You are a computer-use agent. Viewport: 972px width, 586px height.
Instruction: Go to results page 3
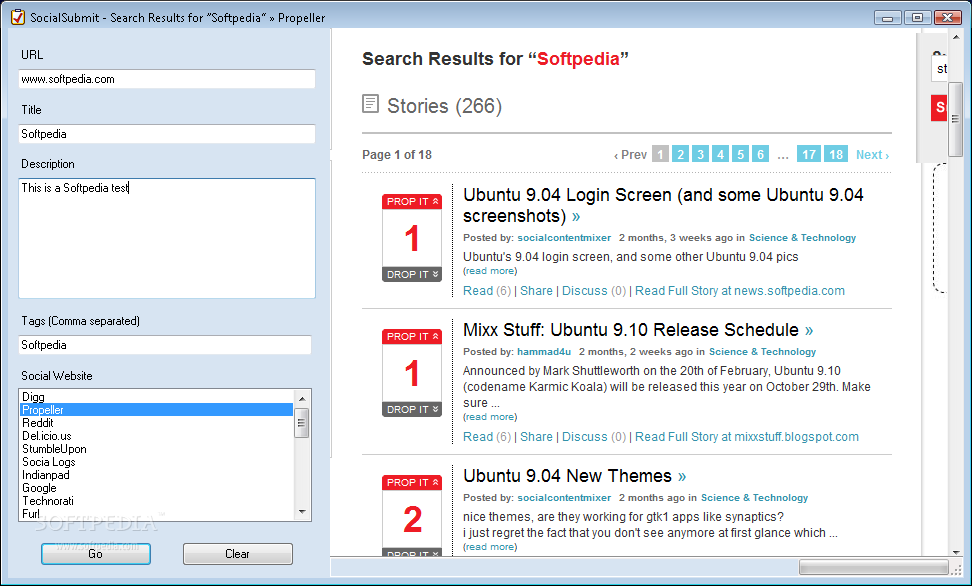[x=700, y=154]
